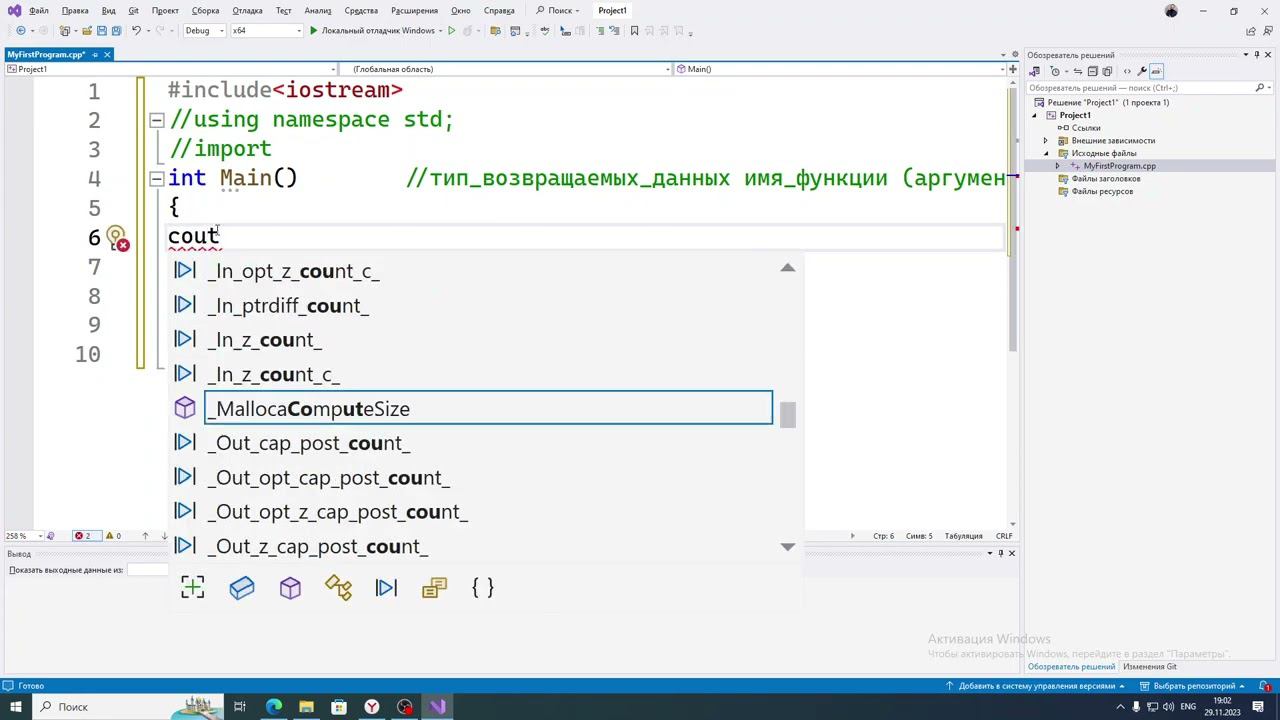The image size is (1280, 720).
Task: Open the Project1 scope dropdown
Action: point(171,69)
